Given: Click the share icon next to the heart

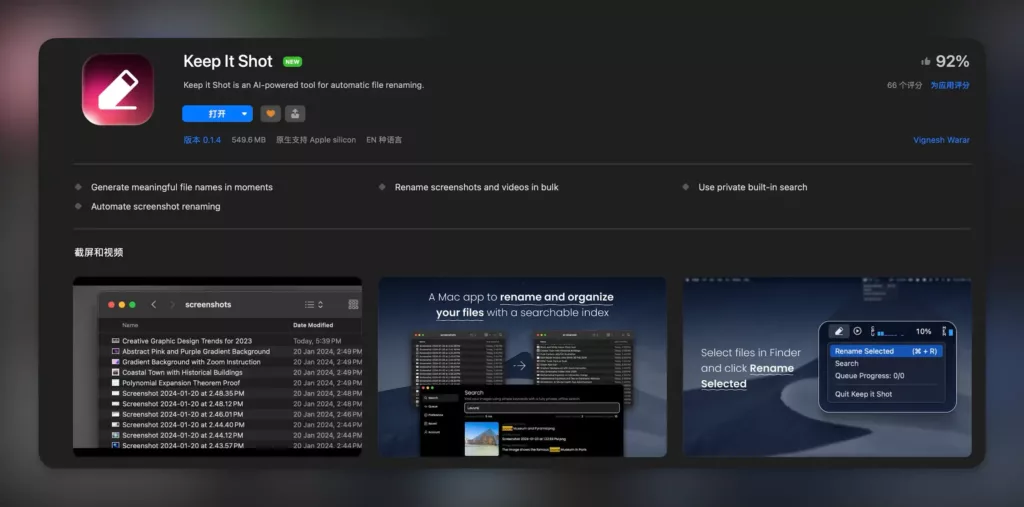Looking at the screenshot, I should pyautogui.click(x=295, y=114).
